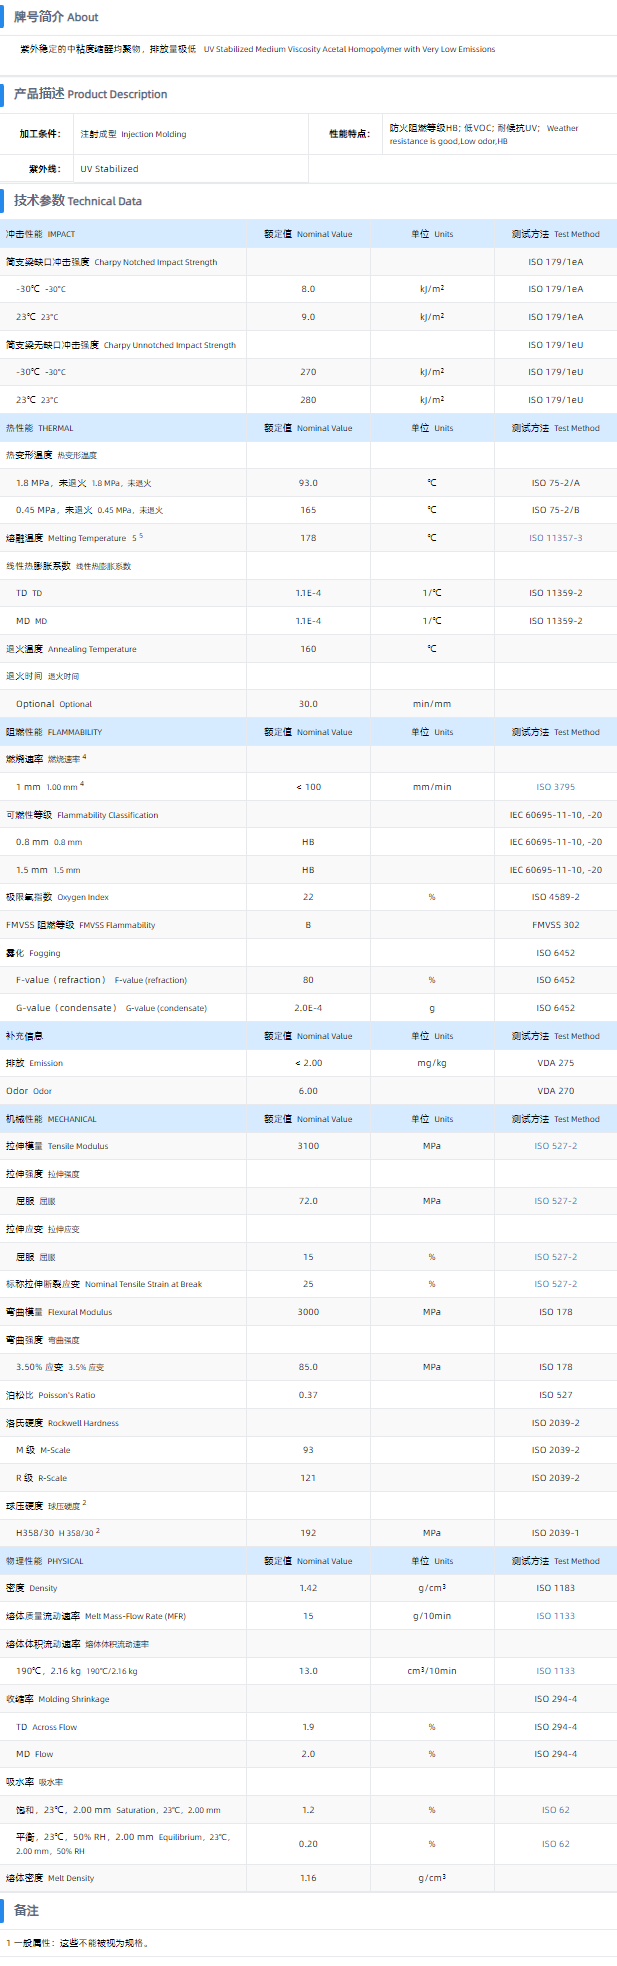Click the Density value 1.42
Screen dimensions: 617x1966
click(308, 1588)
